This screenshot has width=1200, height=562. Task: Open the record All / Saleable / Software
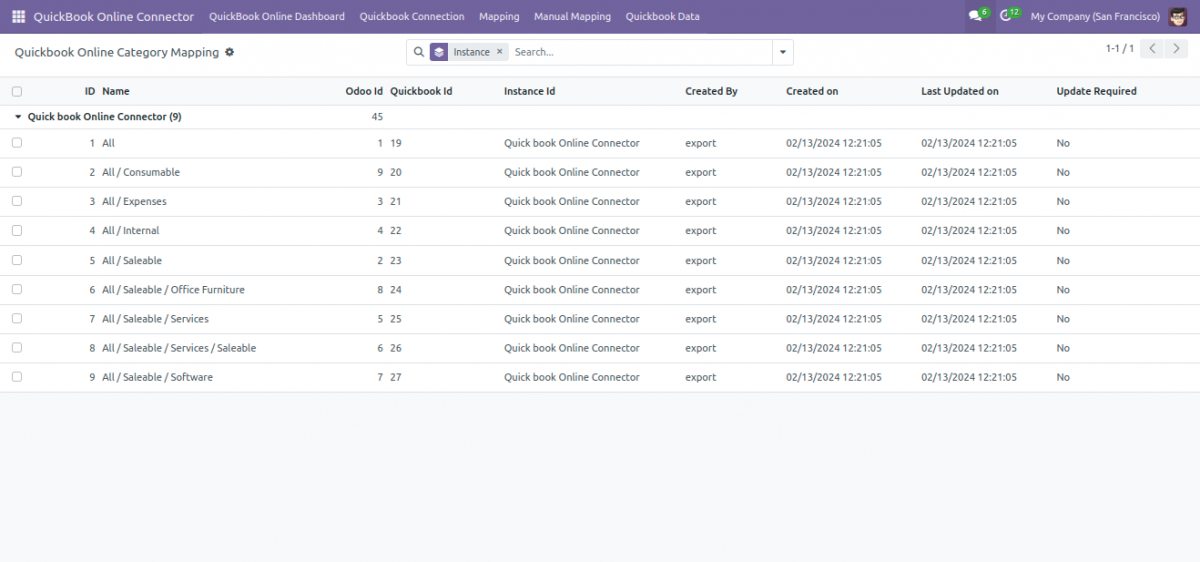click(157, 377)
